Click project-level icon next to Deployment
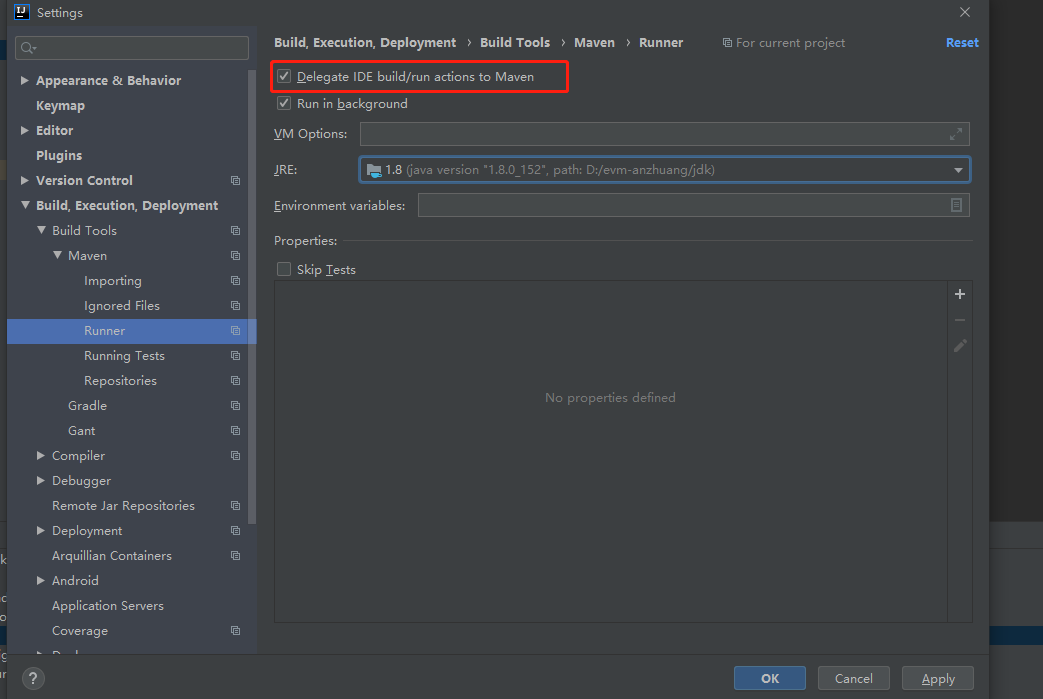Viewport: 1043px width, 699px height. pos(235,531)
